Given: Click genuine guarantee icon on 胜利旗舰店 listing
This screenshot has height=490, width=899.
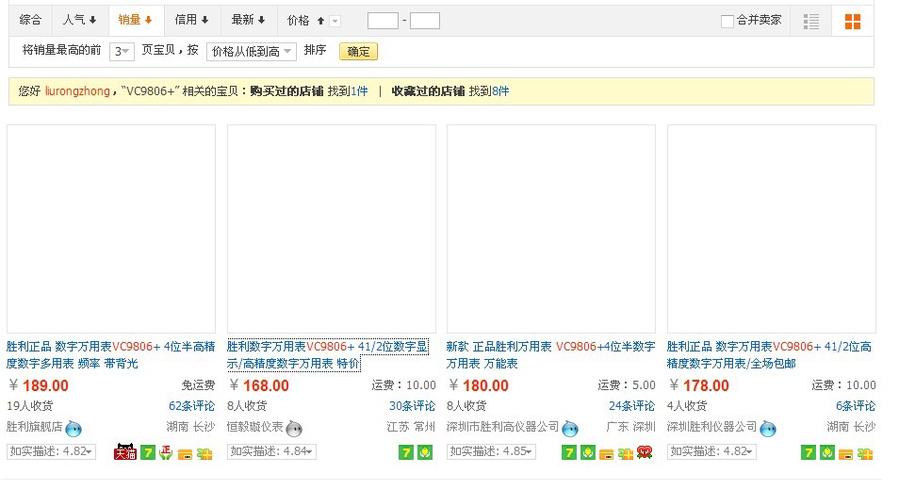Looking at the screenshot, I should [166, 453].
